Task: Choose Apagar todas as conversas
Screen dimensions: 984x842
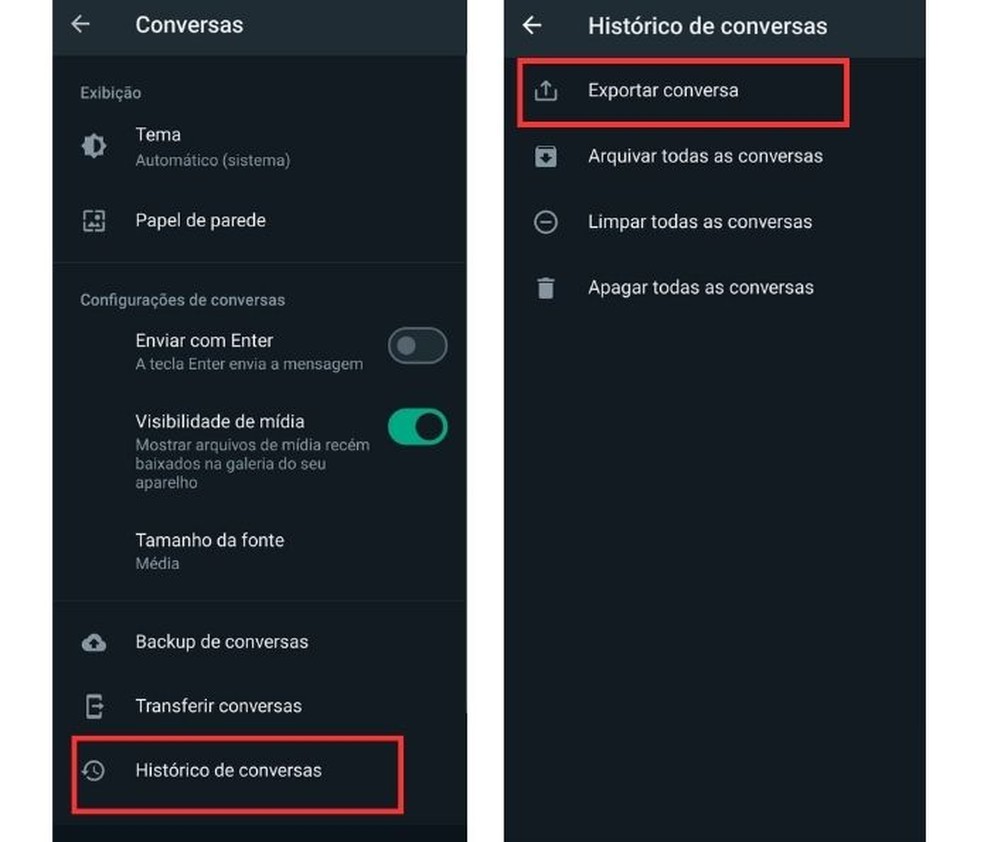Action: (715, 288)
